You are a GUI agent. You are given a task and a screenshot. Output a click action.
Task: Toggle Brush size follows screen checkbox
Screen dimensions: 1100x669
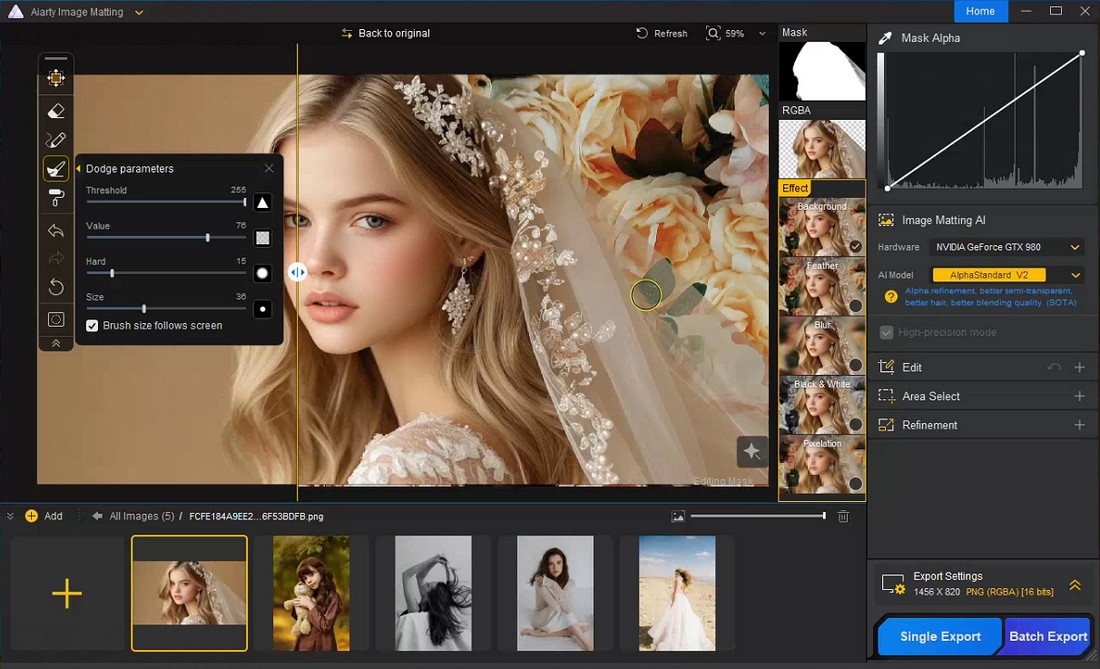93,326
